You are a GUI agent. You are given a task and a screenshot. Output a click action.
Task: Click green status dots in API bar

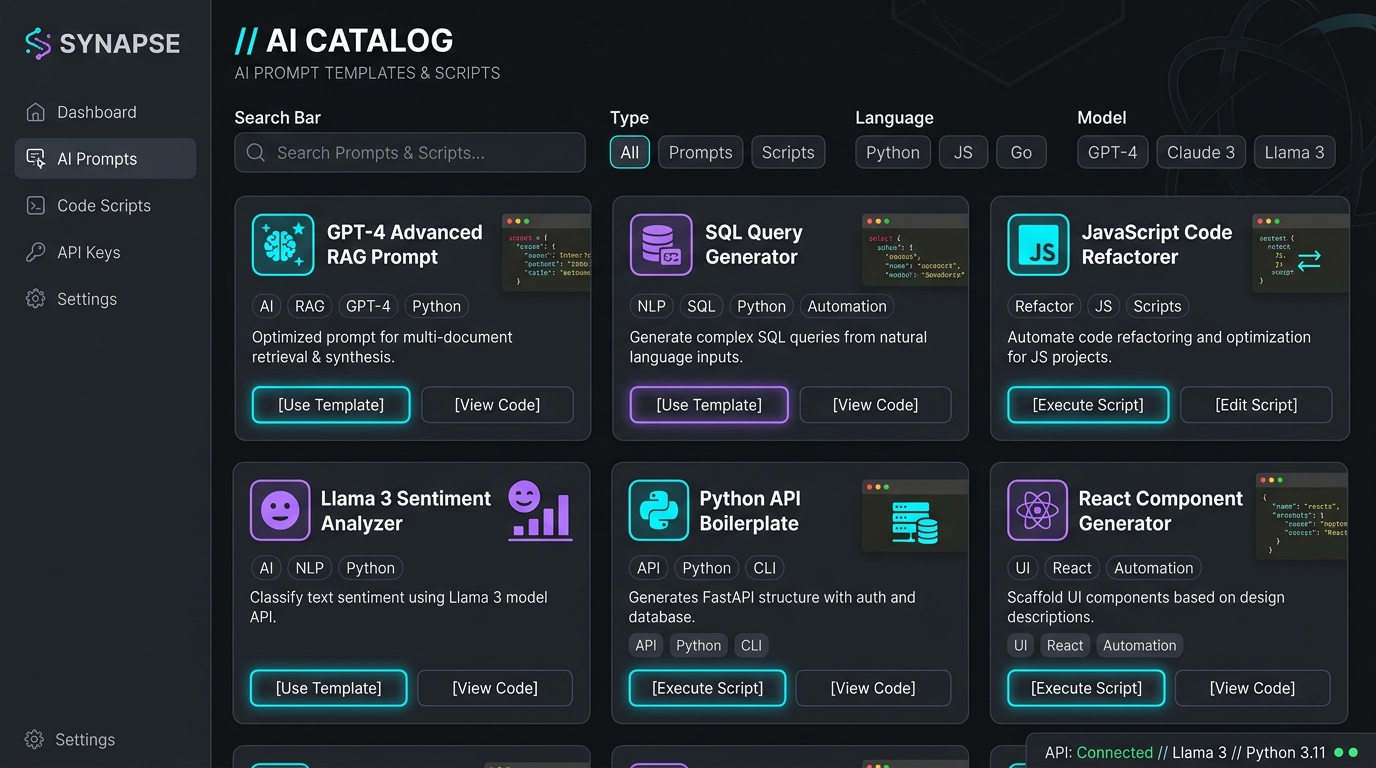(x=1346, y=752)
